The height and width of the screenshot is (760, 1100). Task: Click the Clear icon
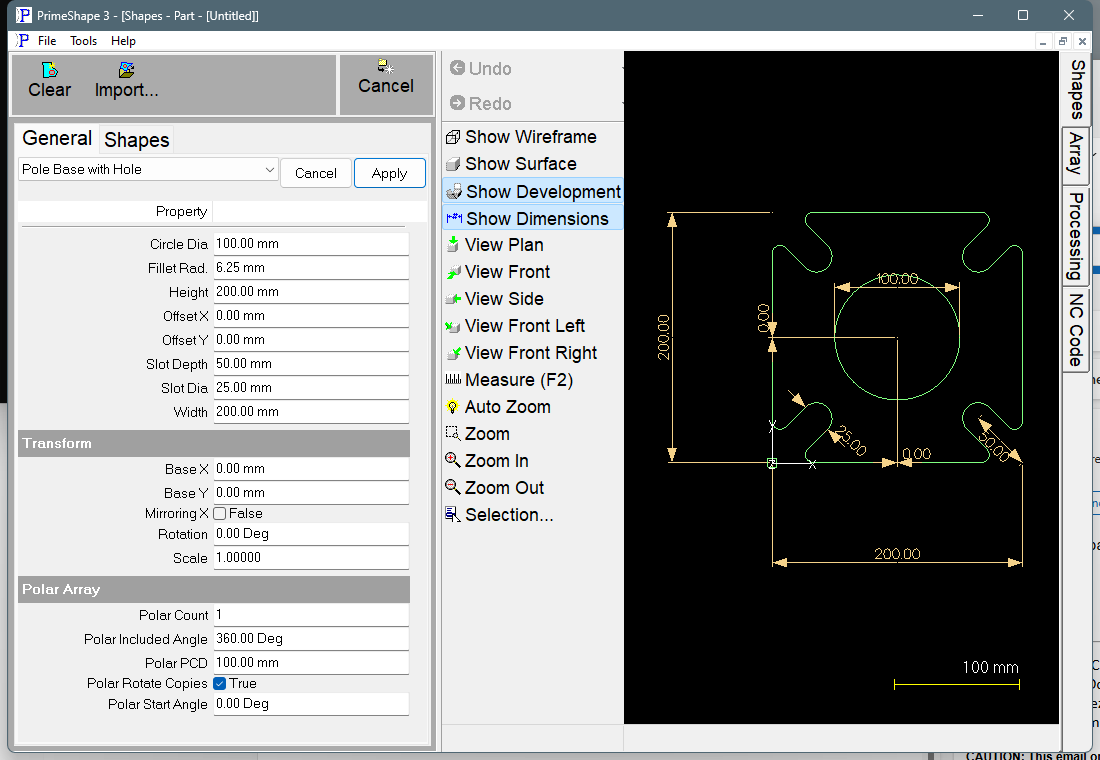50,70
